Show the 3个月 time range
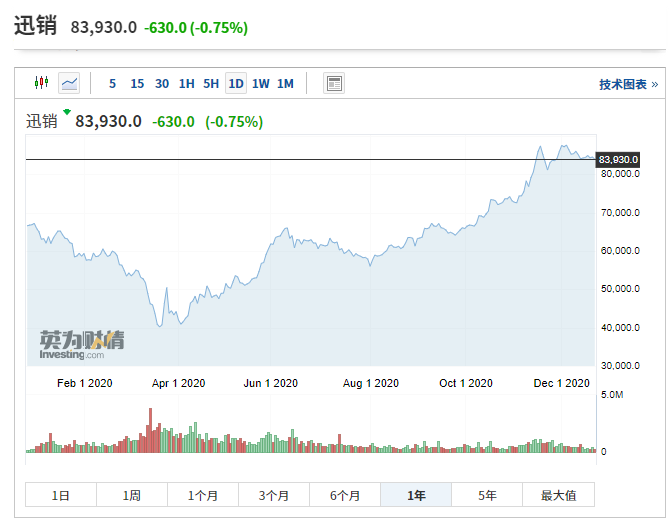 tap(274, 495)
